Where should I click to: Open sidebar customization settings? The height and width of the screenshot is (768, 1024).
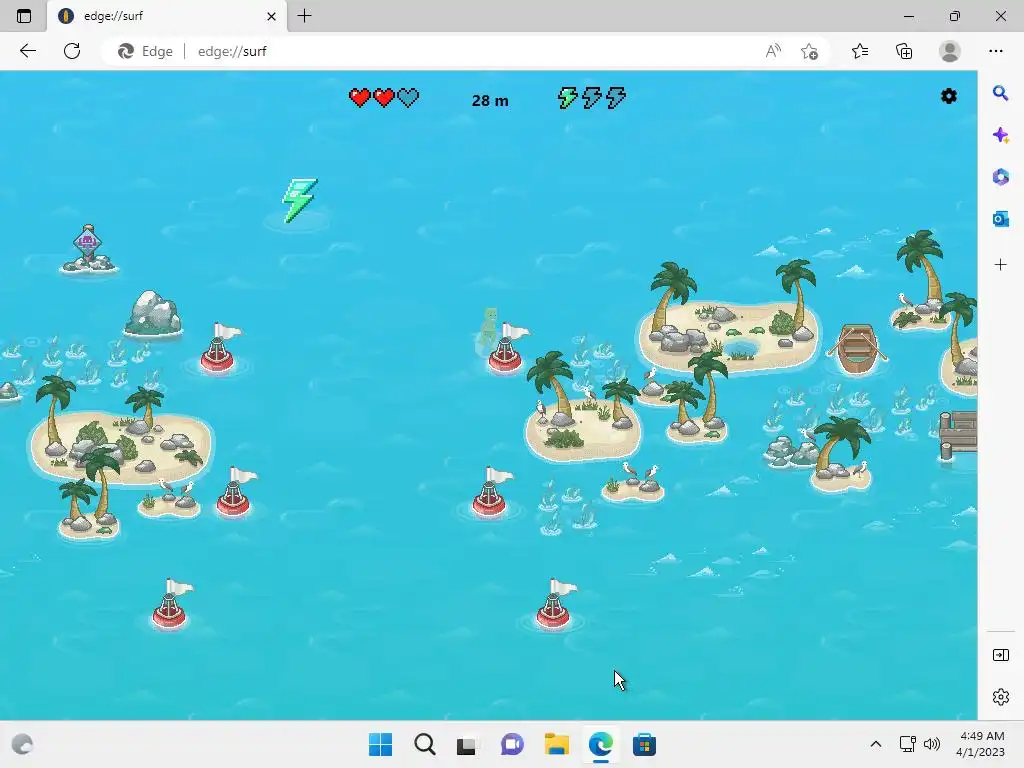point(1000,697)
